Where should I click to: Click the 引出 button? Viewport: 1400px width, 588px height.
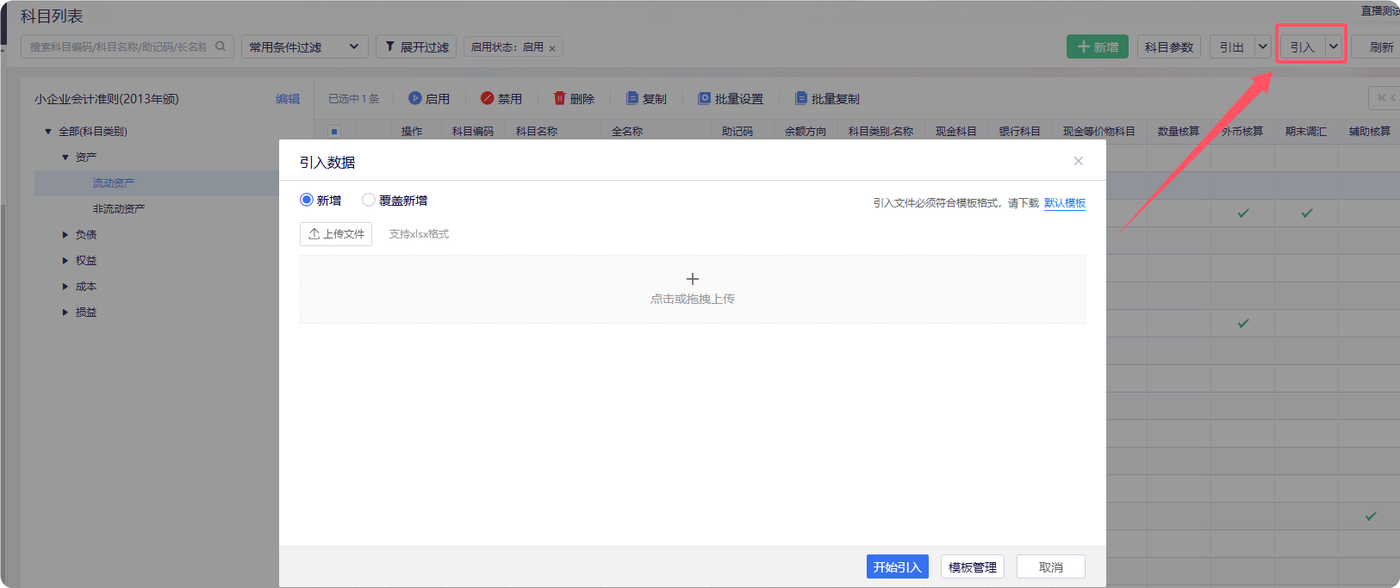(1231, 47)
